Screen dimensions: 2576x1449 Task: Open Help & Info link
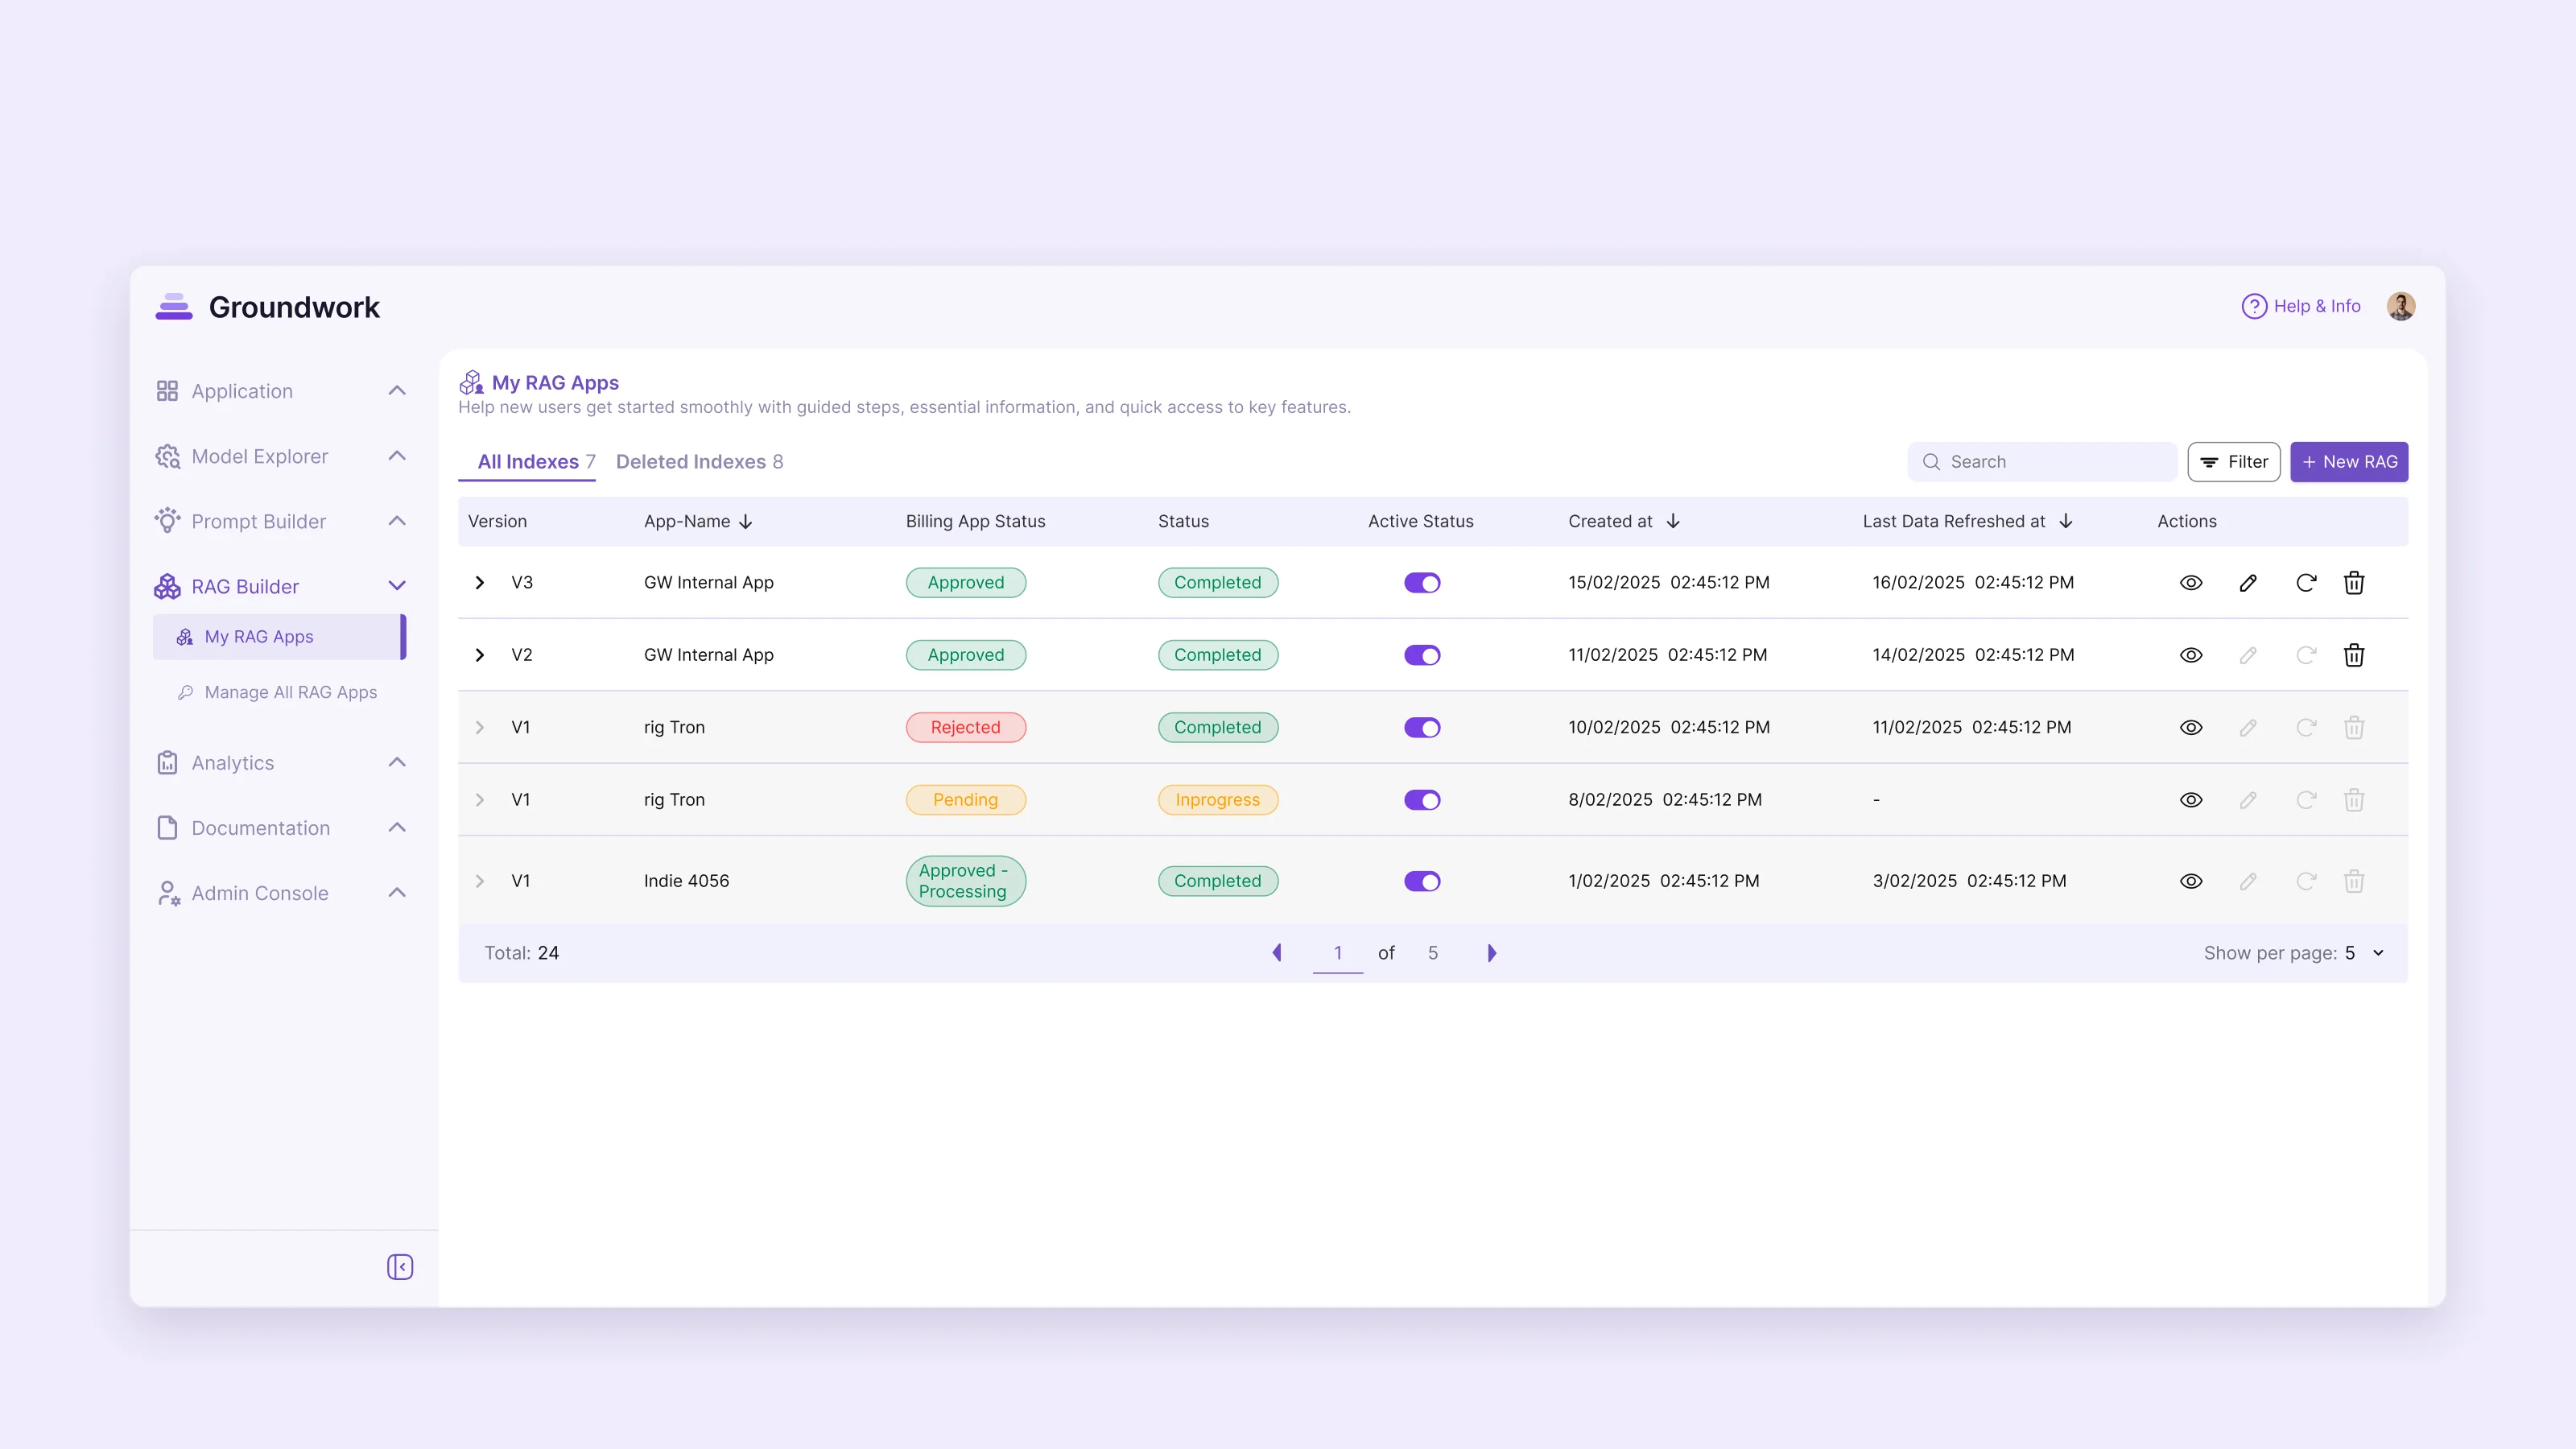[2301, 306]
